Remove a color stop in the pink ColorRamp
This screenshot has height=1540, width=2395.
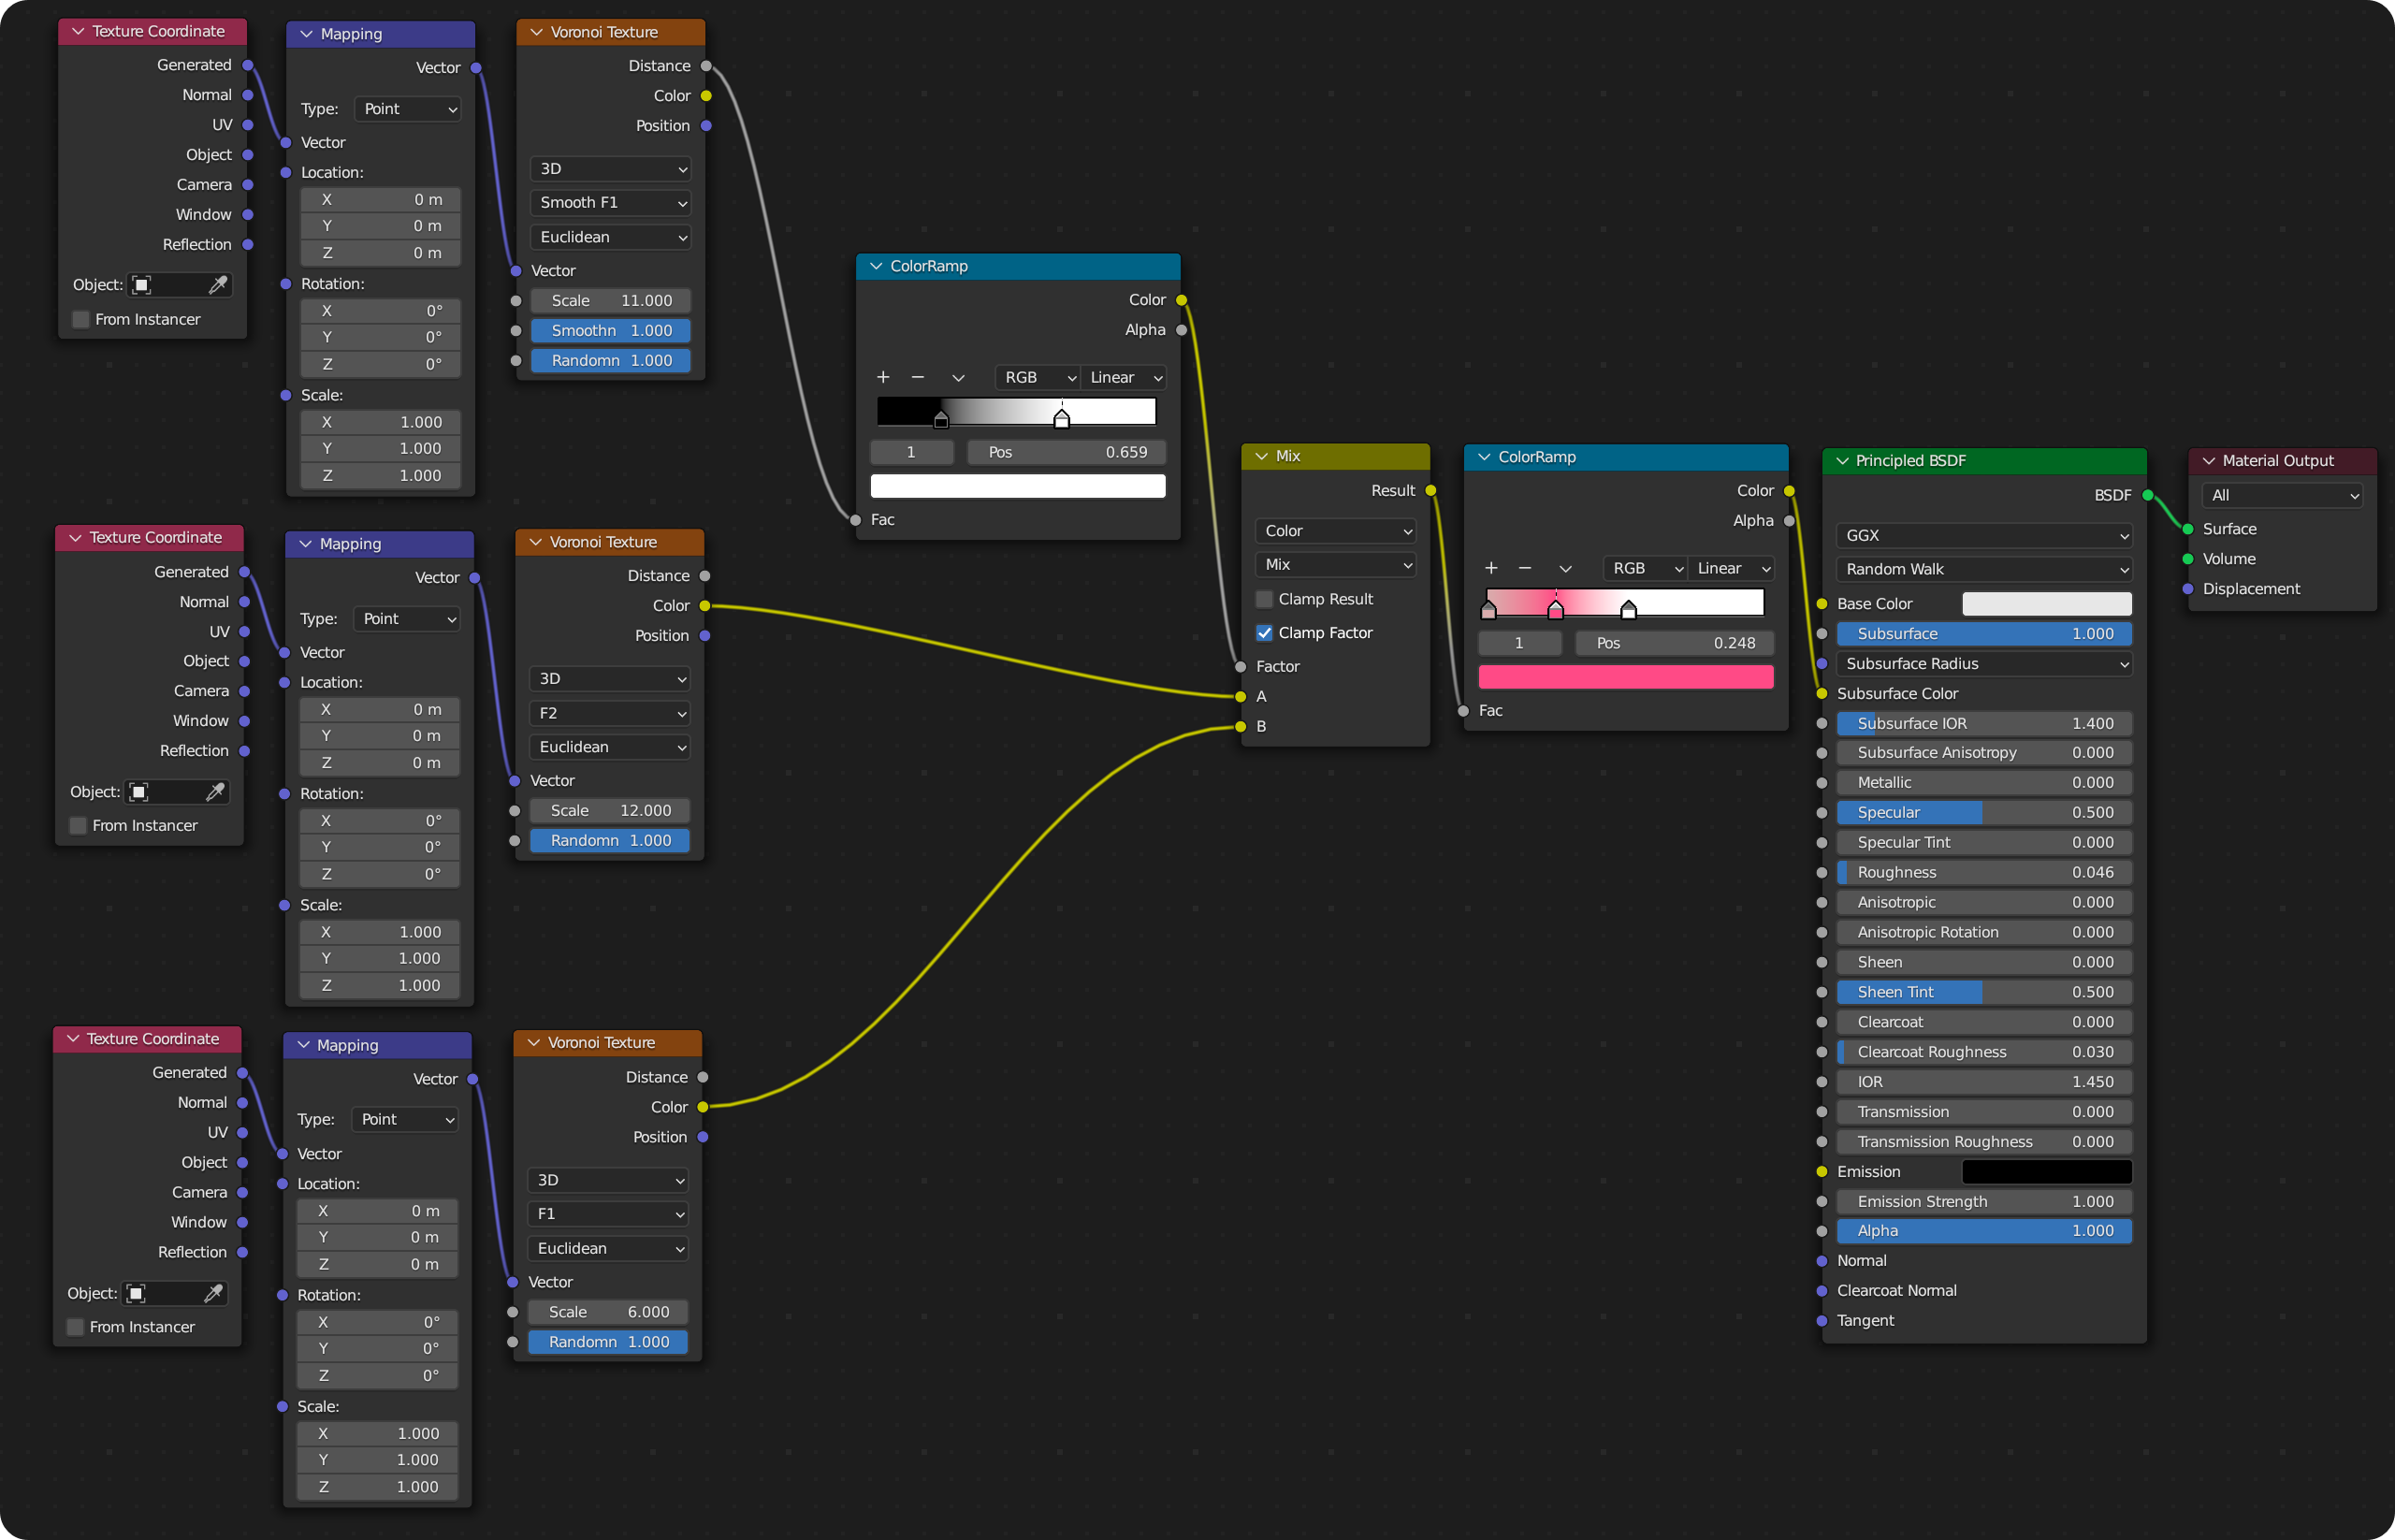pos(1526,567)
